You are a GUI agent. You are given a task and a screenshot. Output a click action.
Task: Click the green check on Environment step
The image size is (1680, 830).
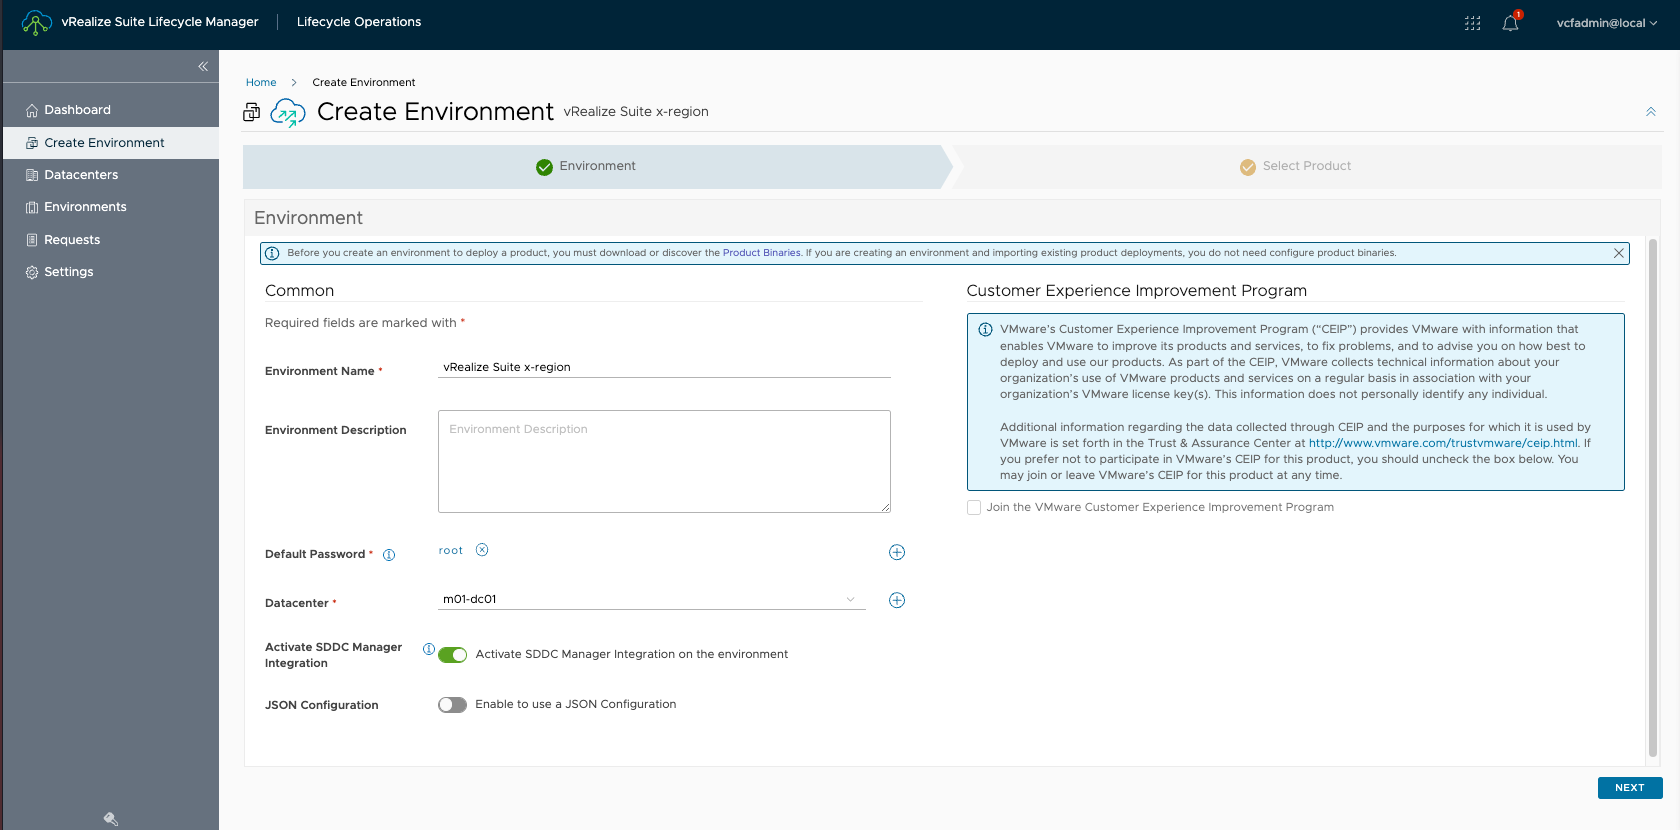click(x=544, y=167)
